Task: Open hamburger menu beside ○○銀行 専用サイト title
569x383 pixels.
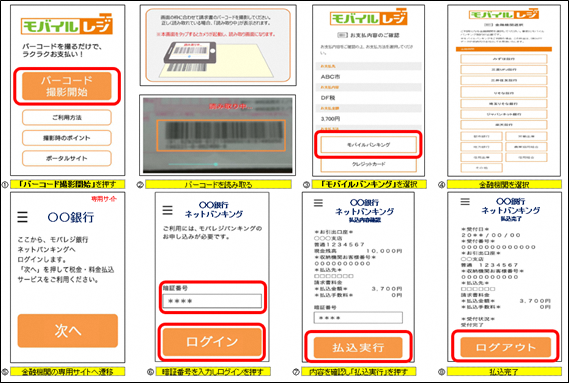Action: coord(22,217)
